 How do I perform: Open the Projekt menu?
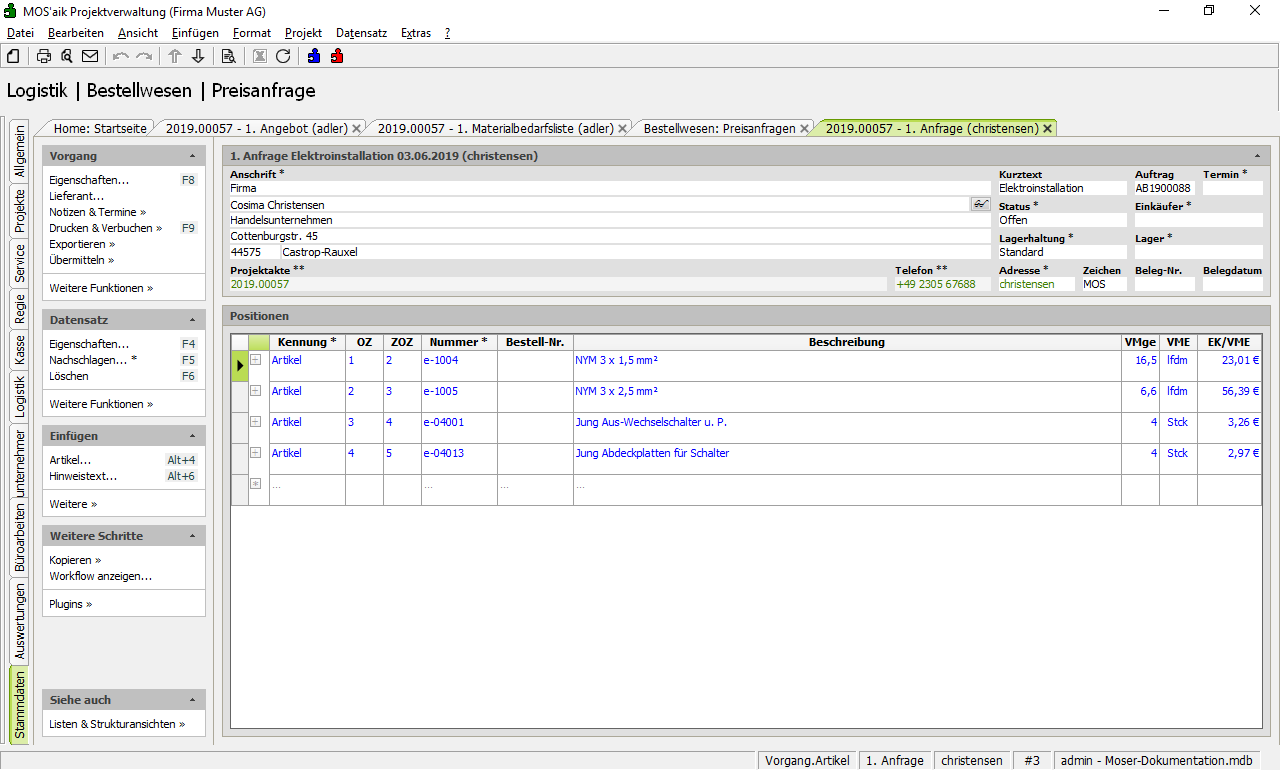(x=303, y=33)
